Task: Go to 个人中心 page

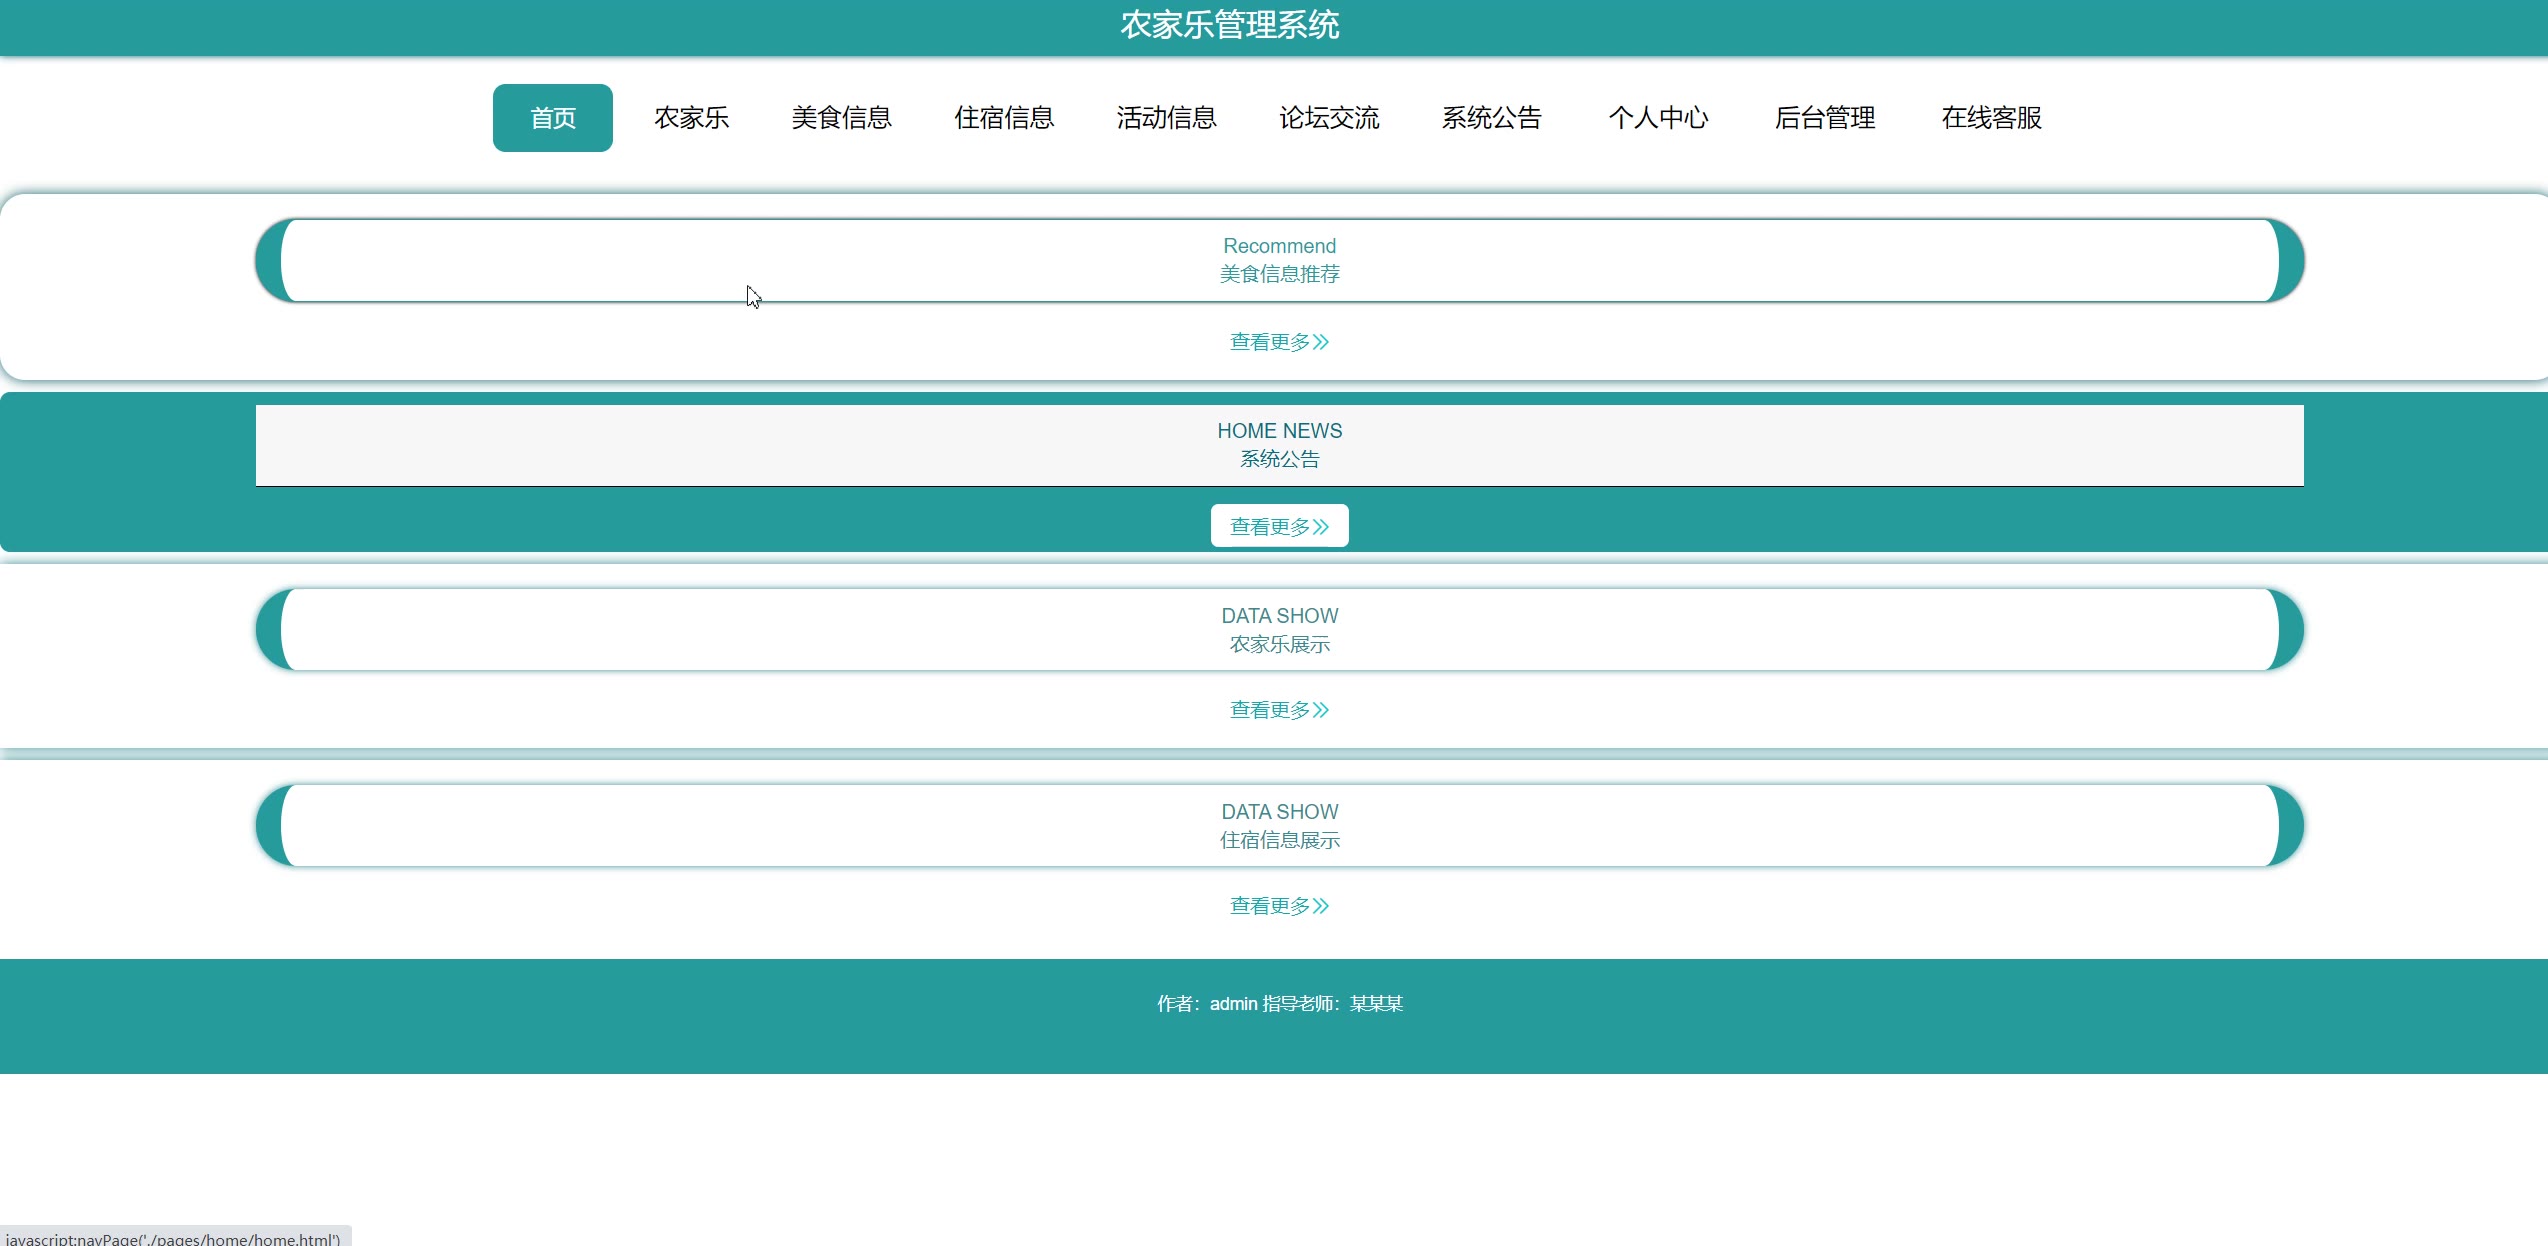Action: point(1657,118)
